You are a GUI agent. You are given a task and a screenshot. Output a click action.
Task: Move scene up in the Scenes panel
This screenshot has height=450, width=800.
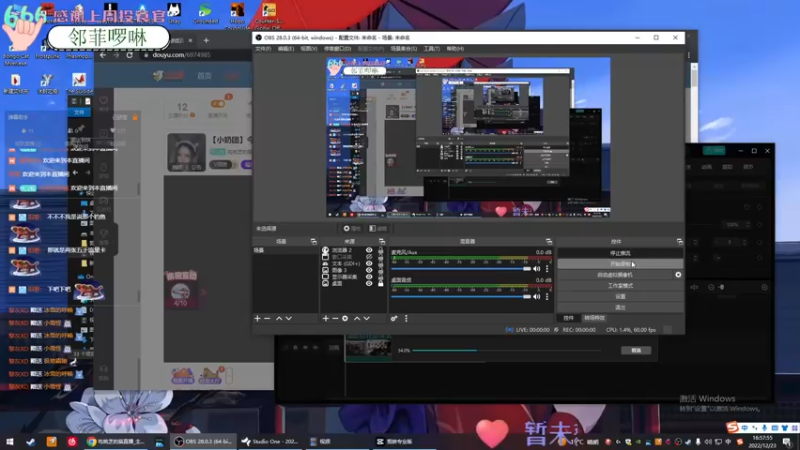[279, 318]
